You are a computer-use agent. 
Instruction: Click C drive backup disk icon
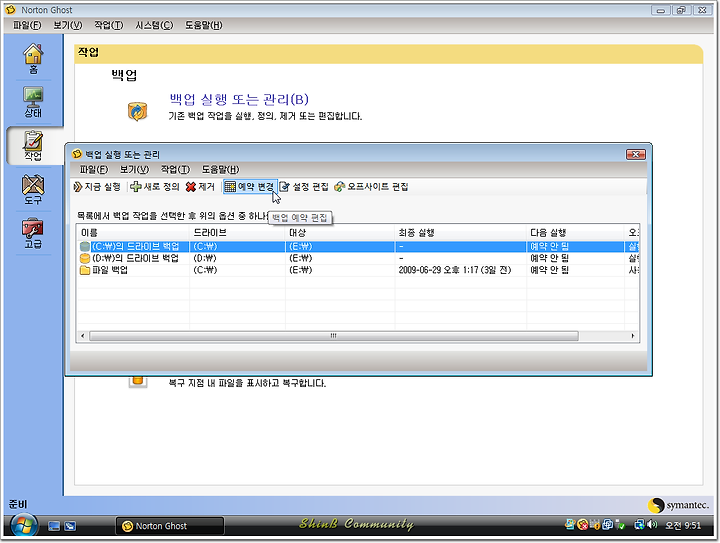point(84,246)
